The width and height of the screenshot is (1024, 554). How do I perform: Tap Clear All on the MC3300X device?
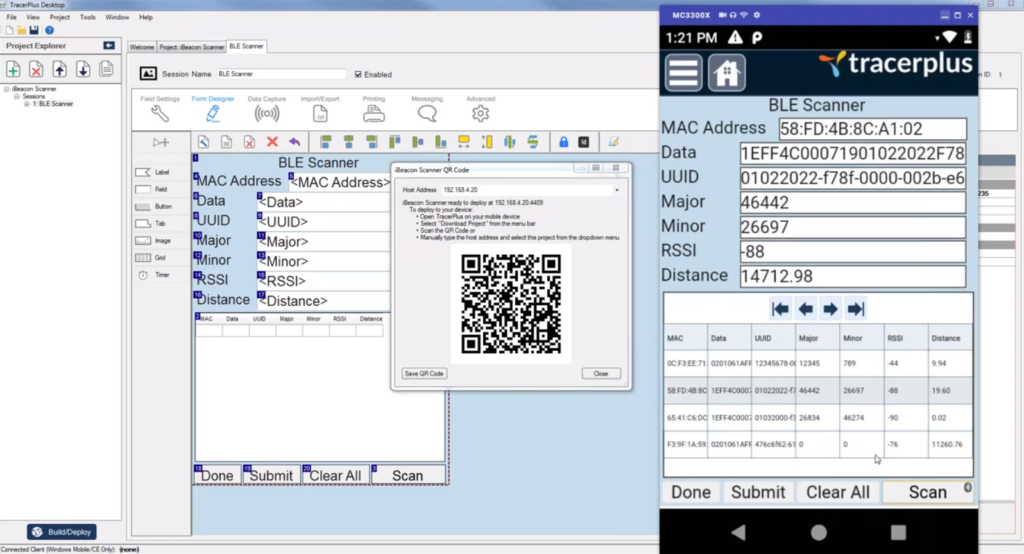837,492
